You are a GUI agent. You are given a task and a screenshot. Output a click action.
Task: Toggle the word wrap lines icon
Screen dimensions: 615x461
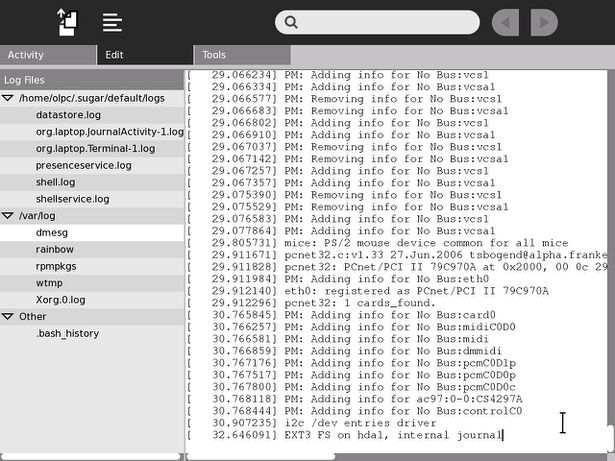coord(112,22)
